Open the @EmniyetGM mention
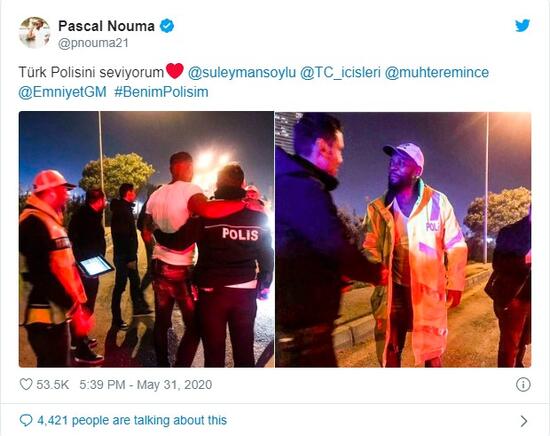This screenshot has width=550, height=436. point(62,92)
